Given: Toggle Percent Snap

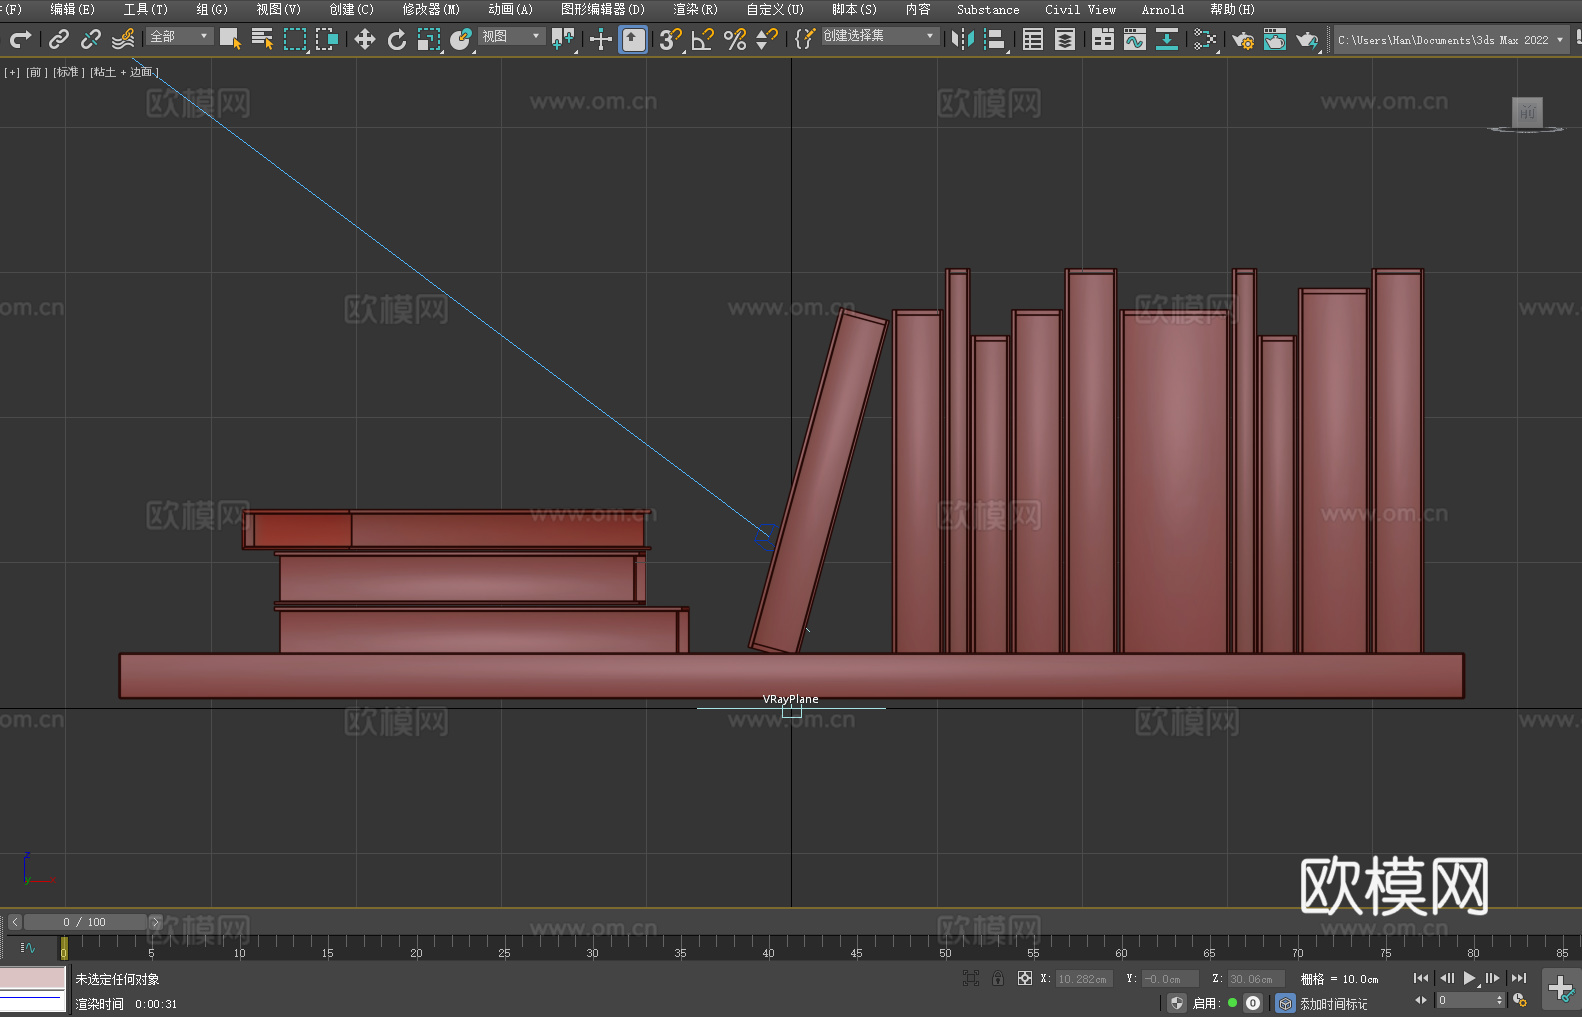Looking at the screenshot, I should pyautogui.click(x=735, y=39).
